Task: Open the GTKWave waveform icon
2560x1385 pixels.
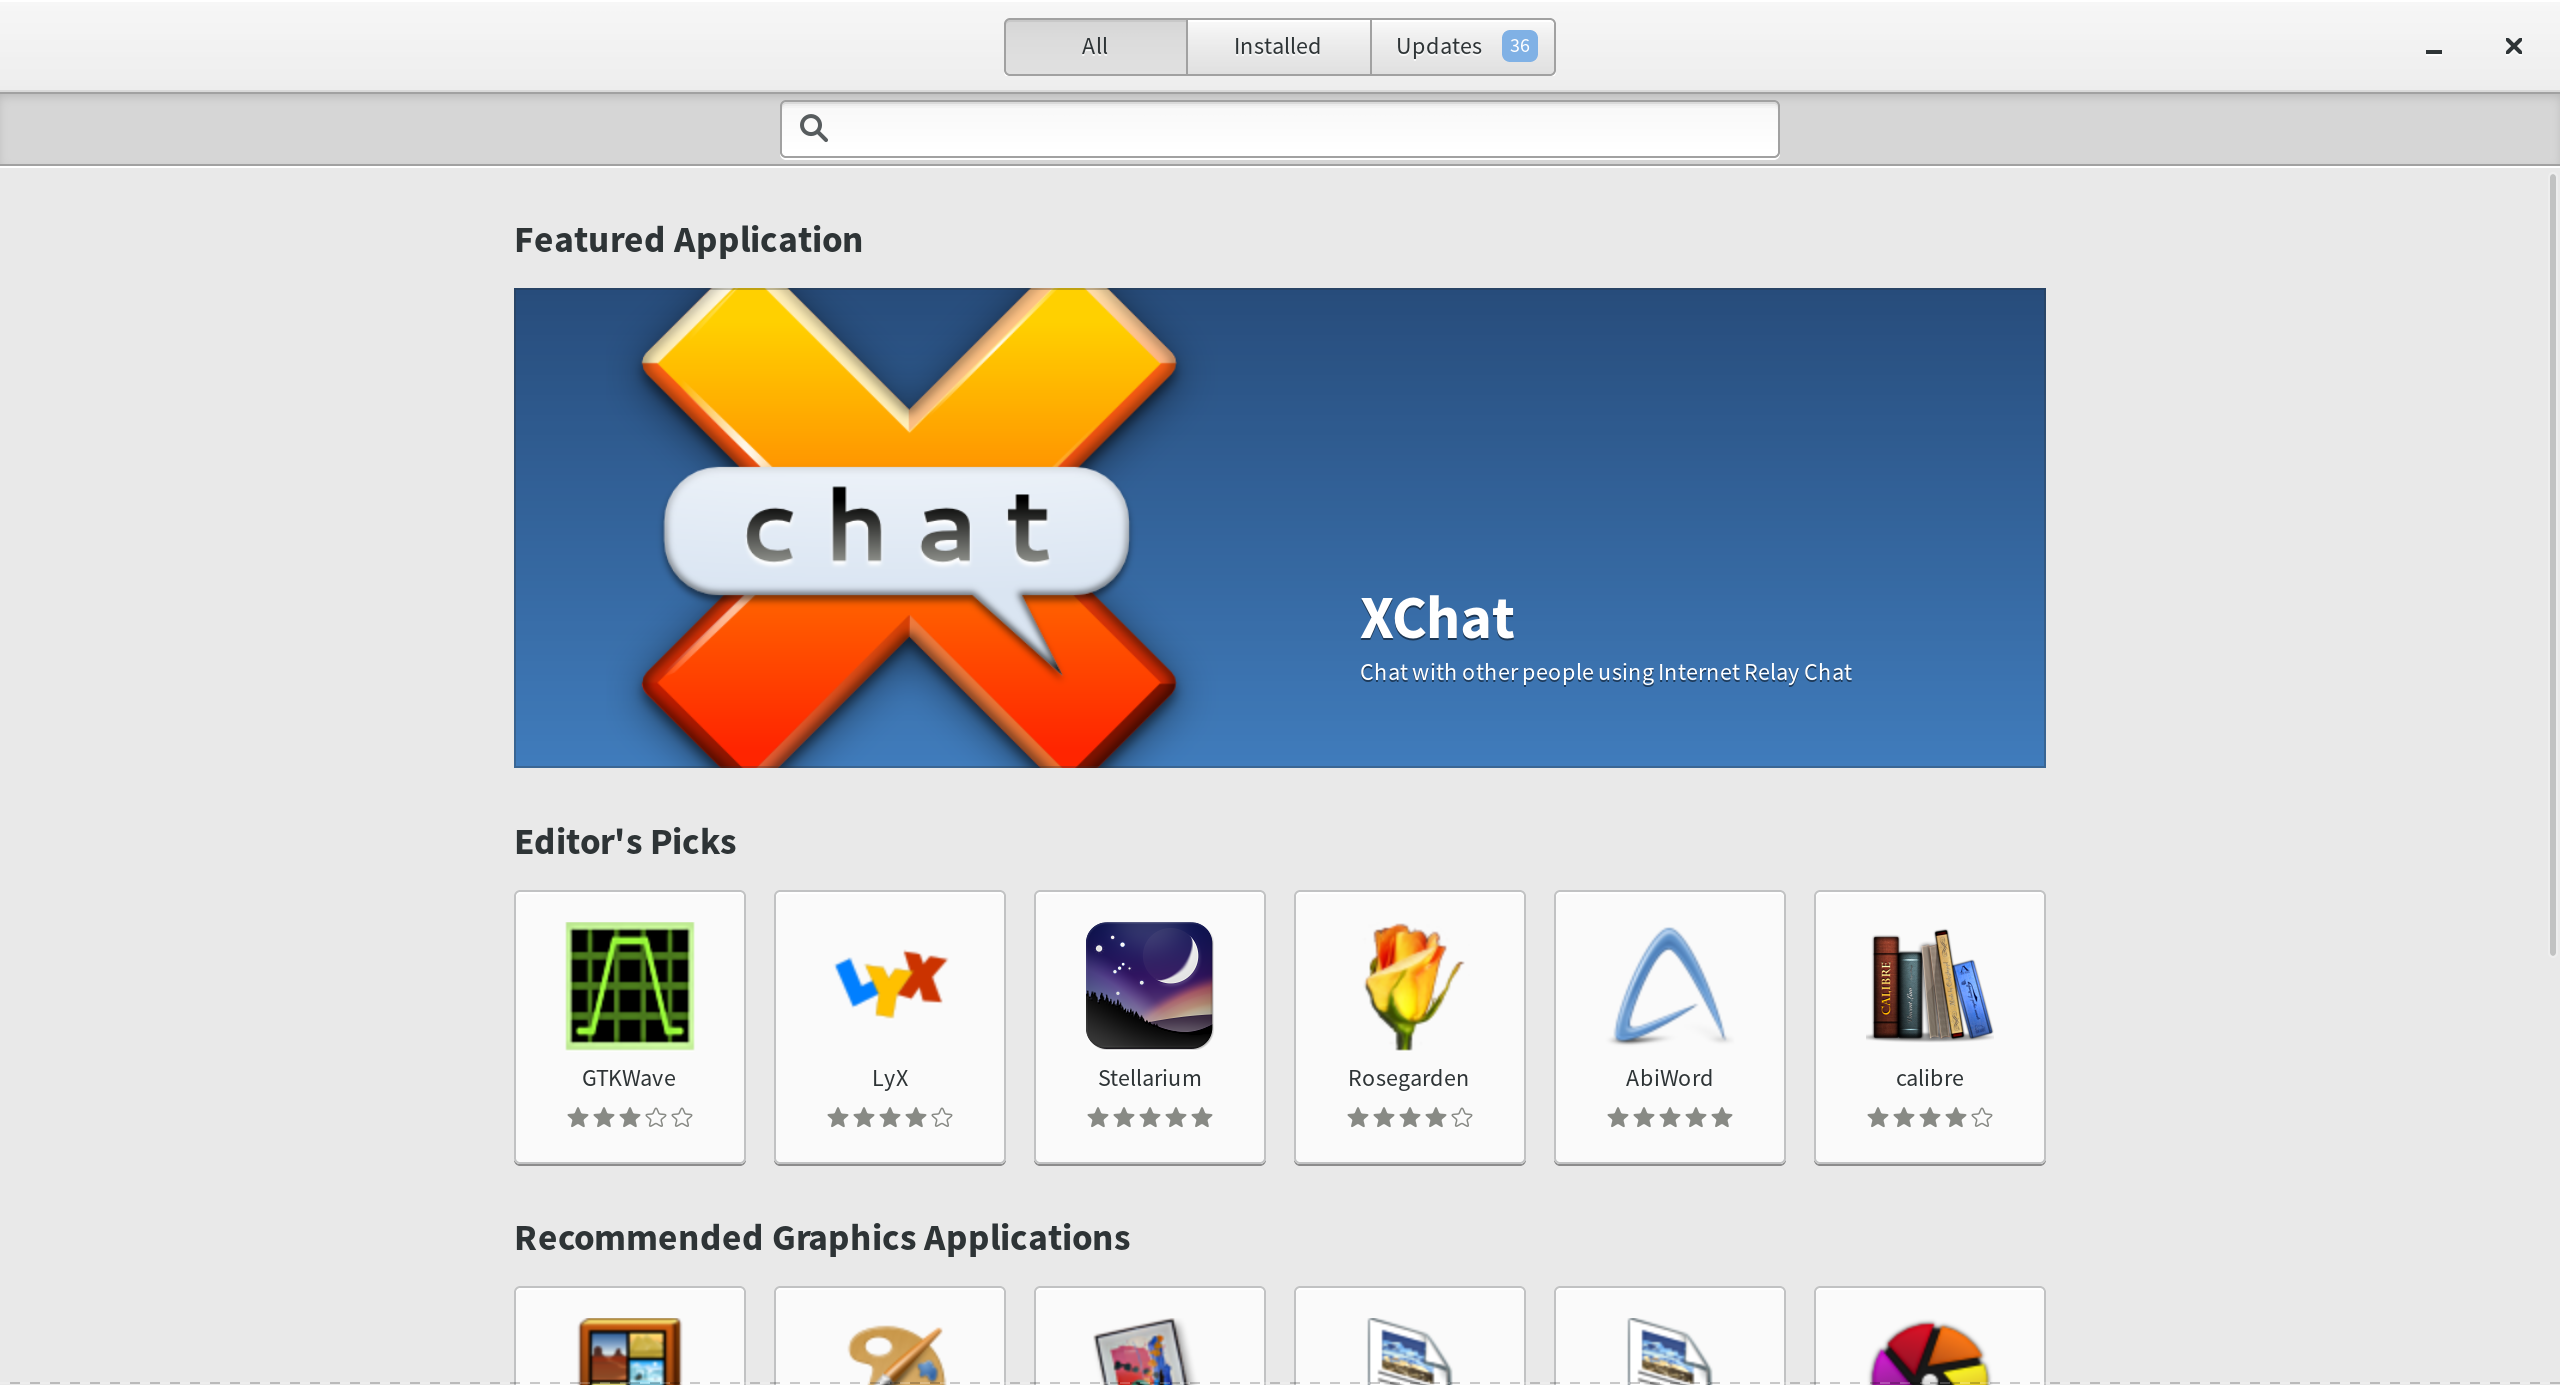Action: (629, 985)
